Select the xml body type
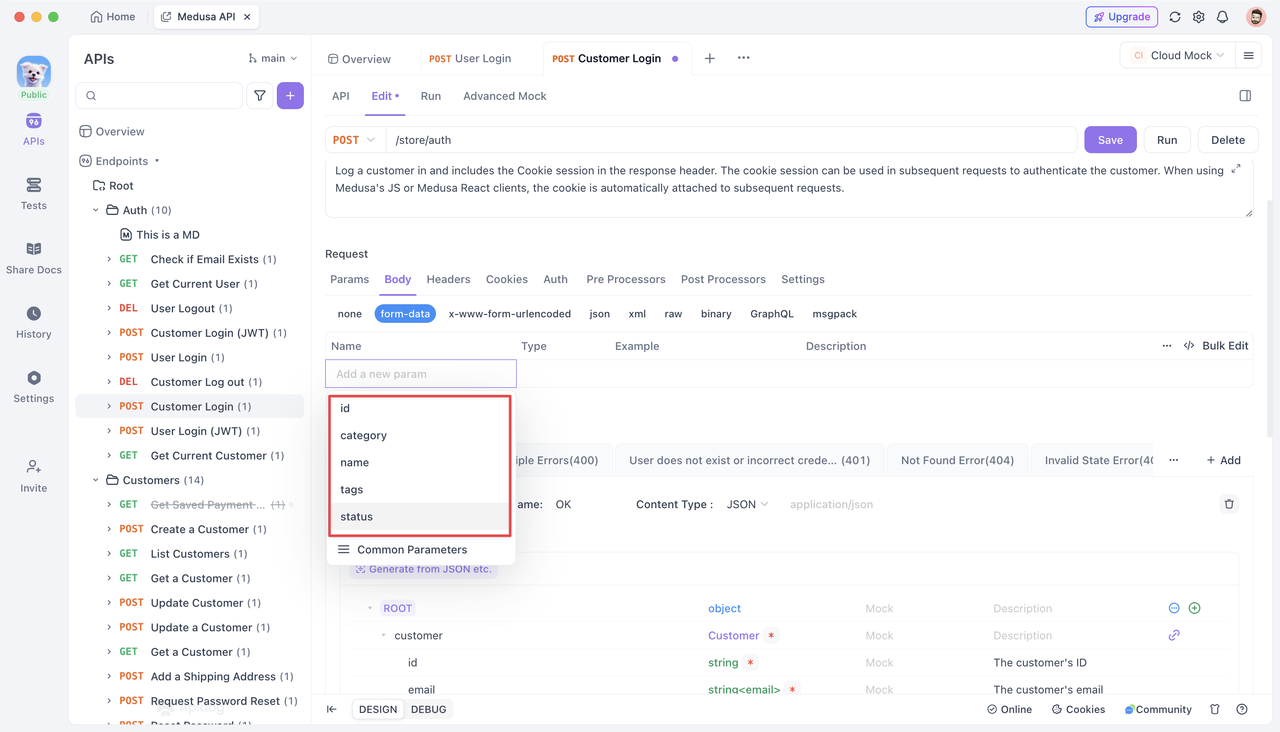The image size is (1280, 732). (x=637, y=314)
